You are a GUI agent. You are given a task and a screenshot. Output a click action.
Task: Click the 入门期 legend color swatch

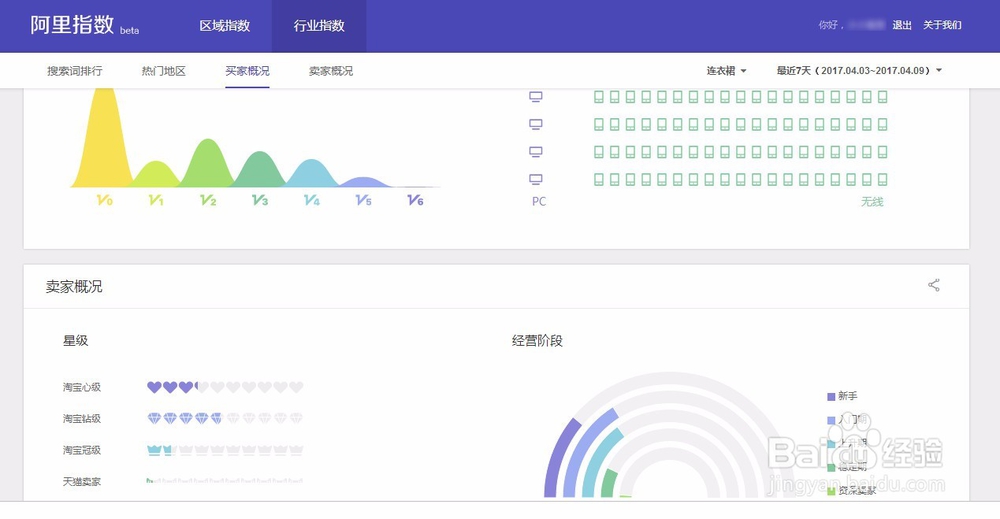tap(831, 420)
